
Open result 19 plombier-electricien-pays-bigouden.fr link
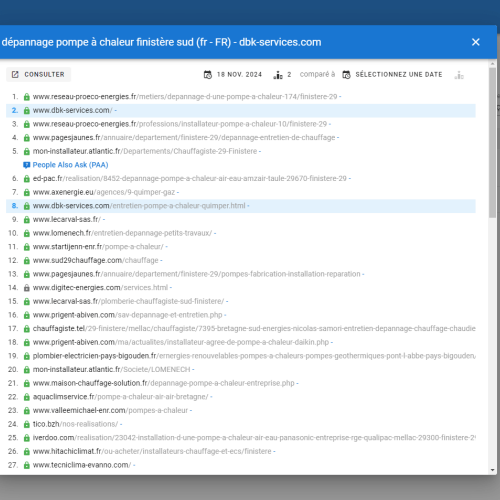click(254, 356)
